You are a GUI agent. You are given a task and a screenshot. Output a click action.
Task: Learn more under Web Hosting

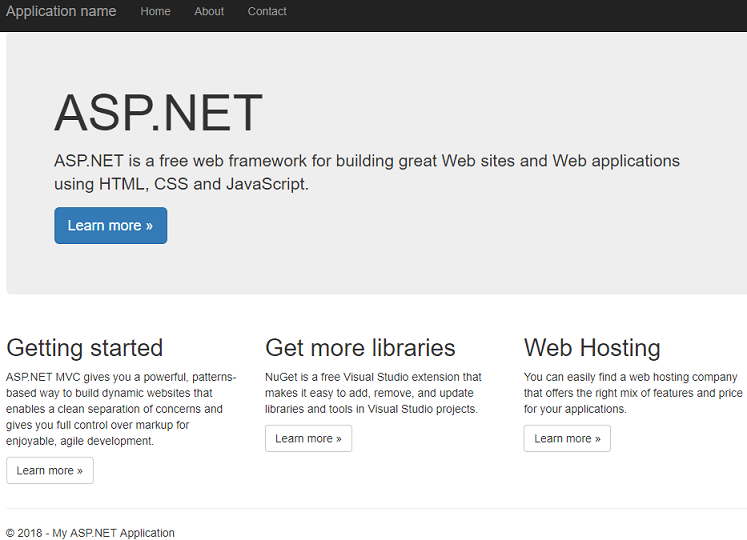[x=567, y=438]
